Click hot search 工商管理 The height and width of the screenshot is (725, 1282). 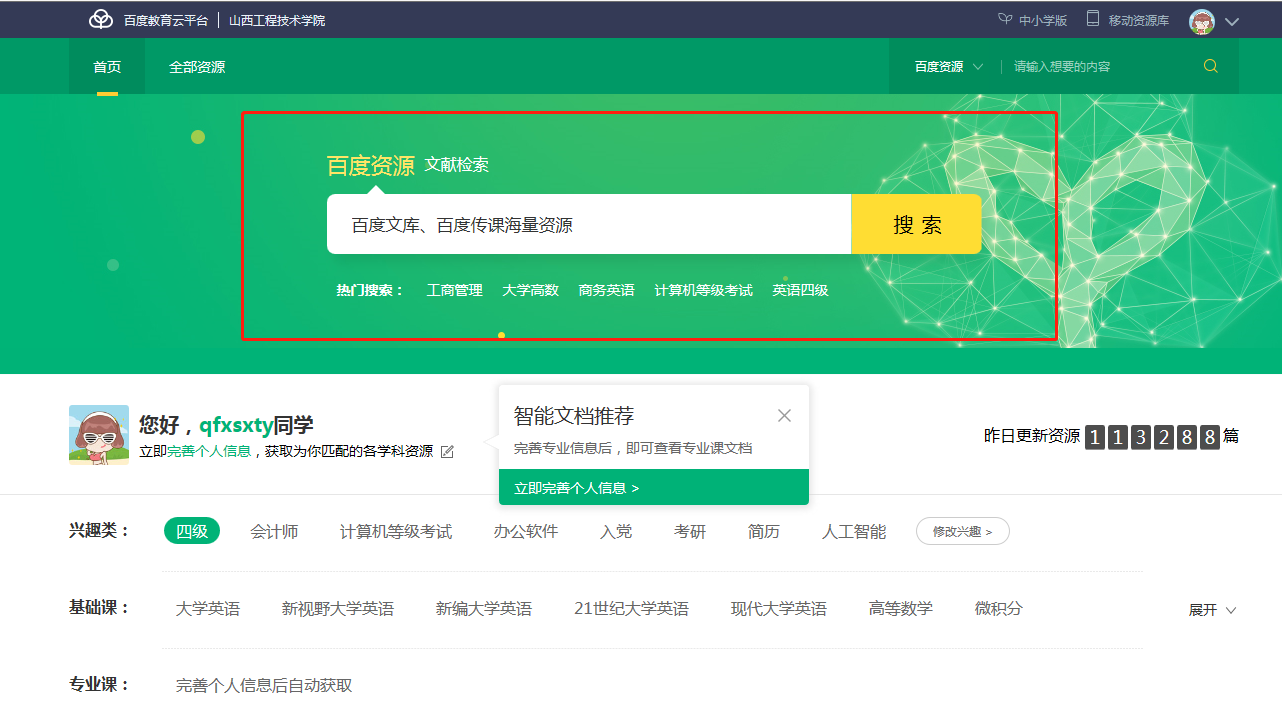(454, 290)
